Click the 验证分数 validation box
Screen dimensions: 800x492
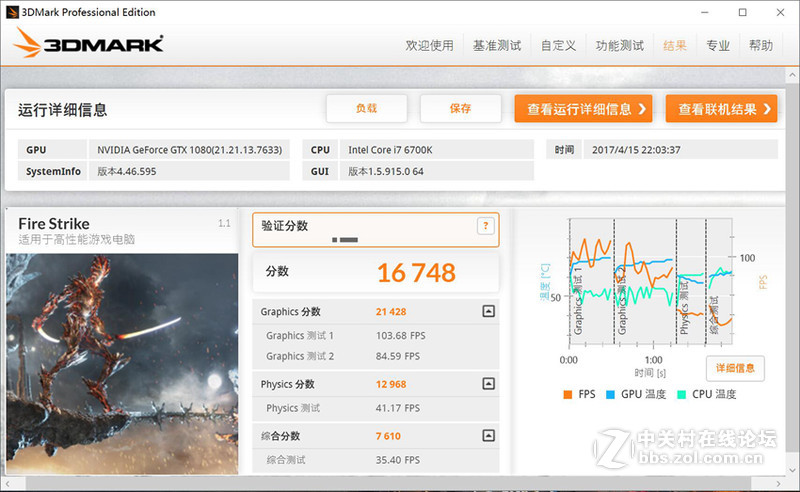(x=376, y=230)
